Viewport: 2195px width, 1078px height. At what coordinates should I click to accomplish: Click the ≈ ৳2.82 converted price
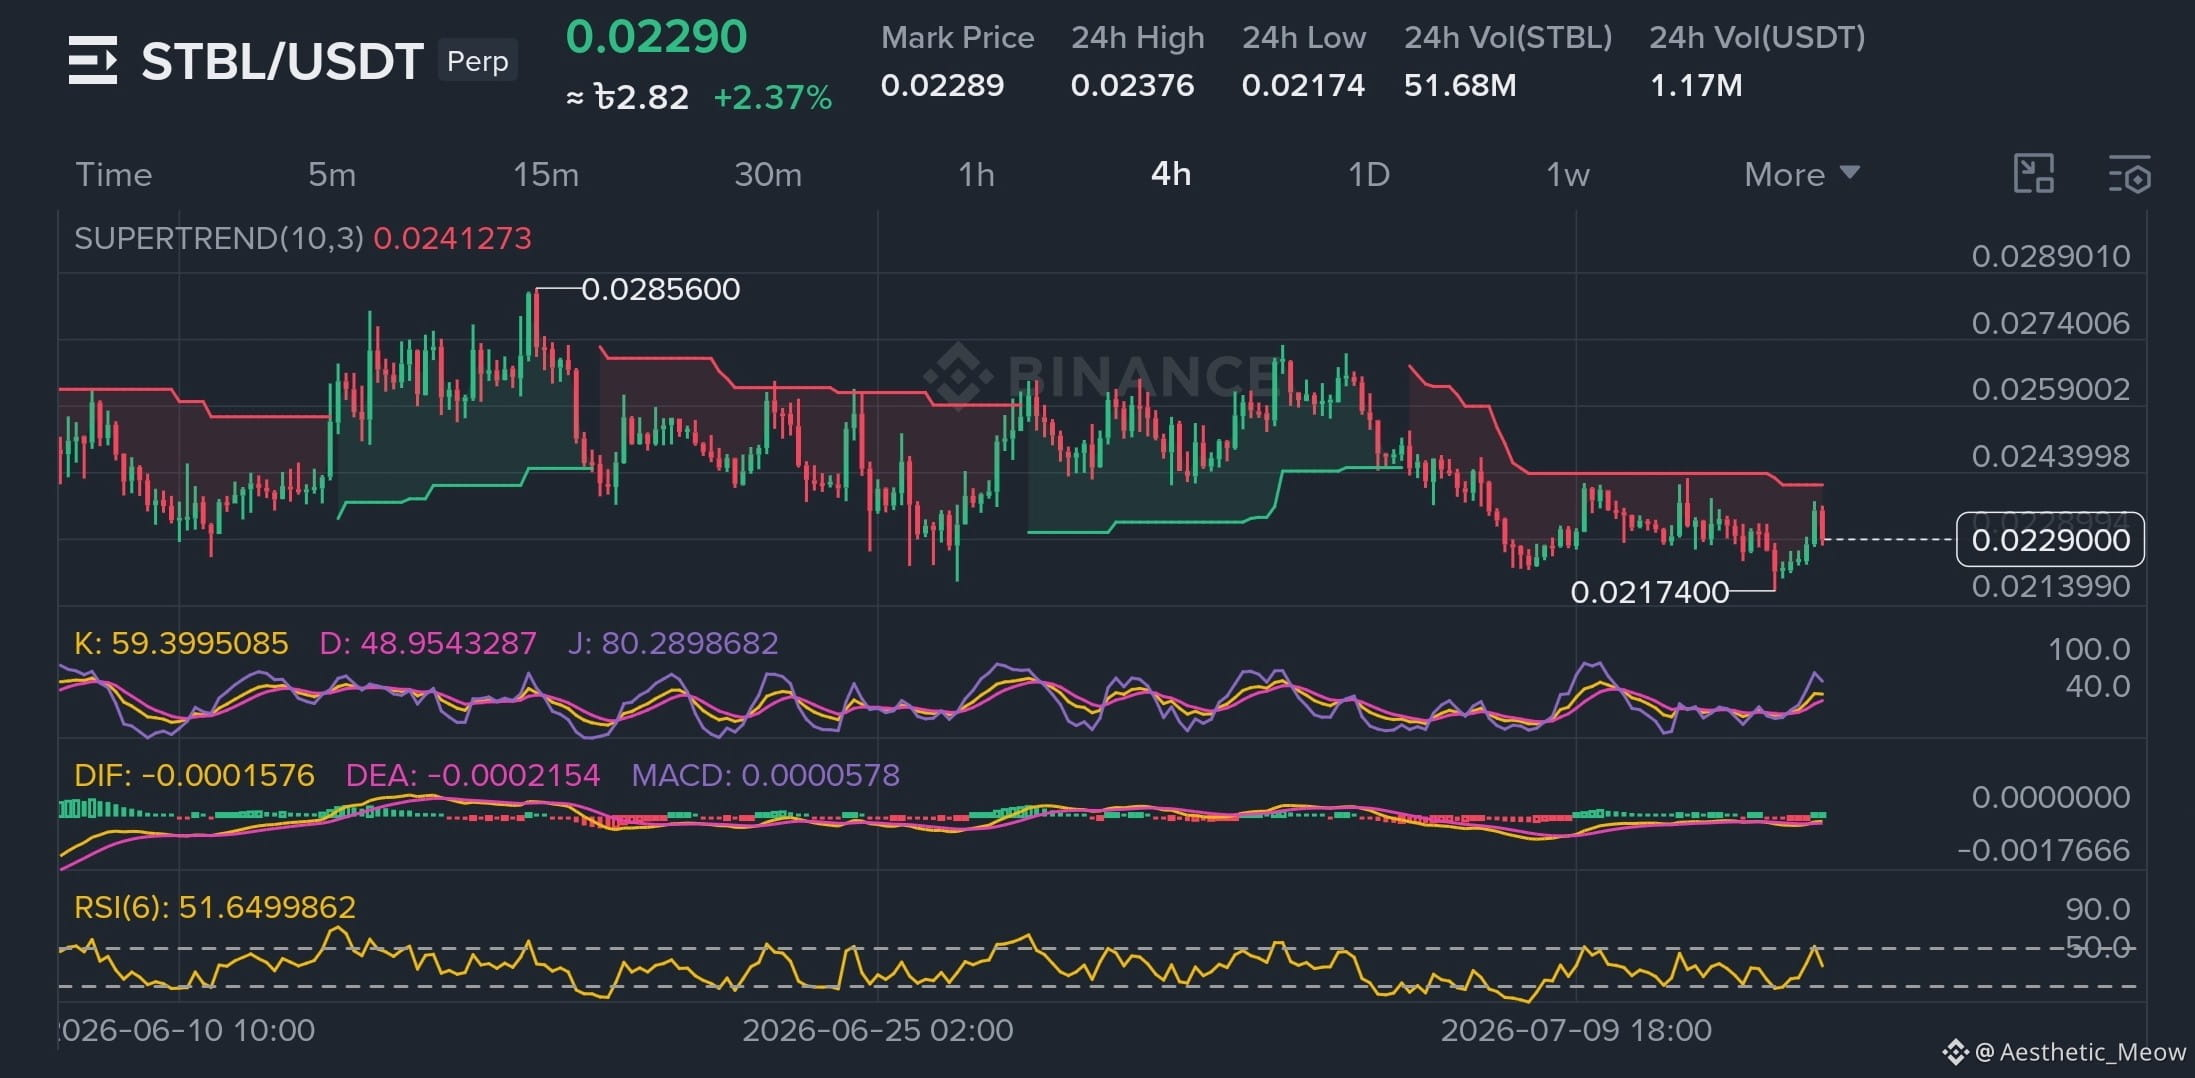628,97
